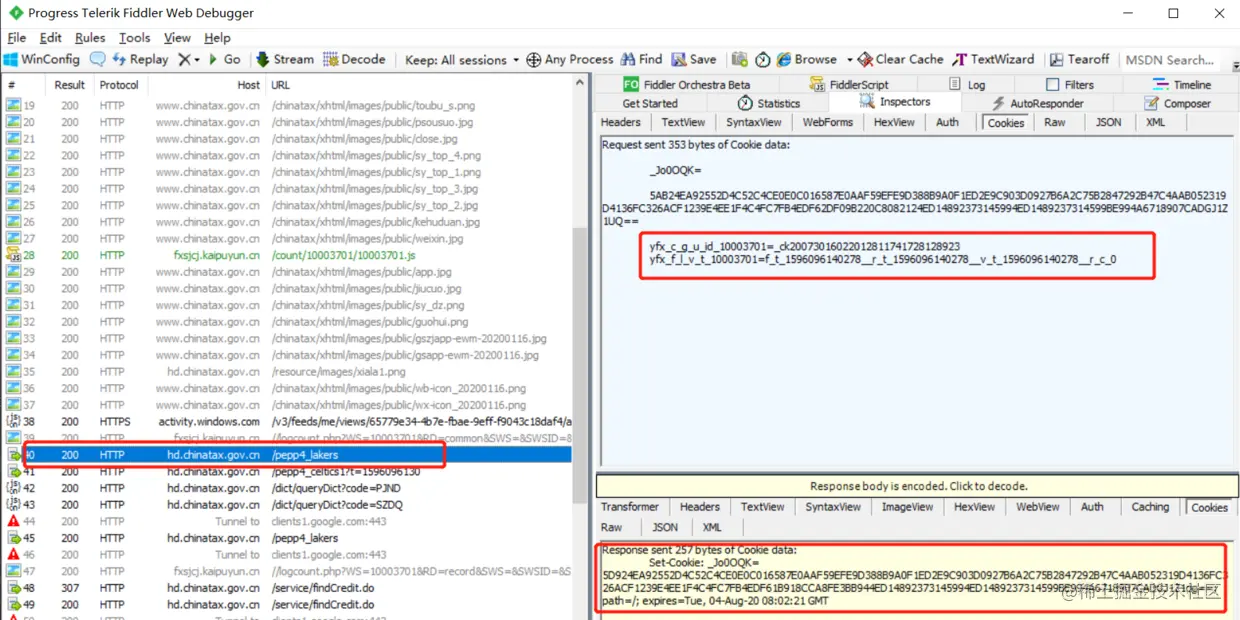Switch to the Statistics tab
The width and height of the screenshot is (1240, 620).
tap(769, 103)
